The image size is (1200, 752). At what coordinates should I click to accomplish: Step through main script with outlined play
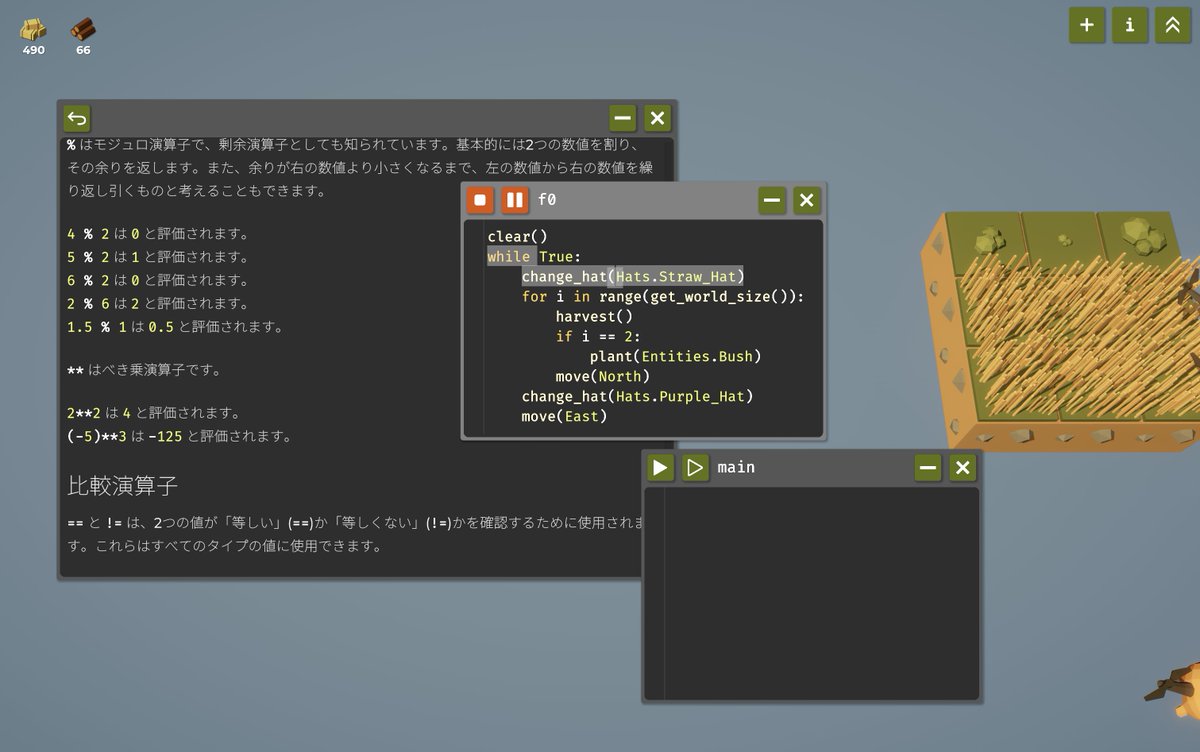pyautogui.click(x=695, y=467)
